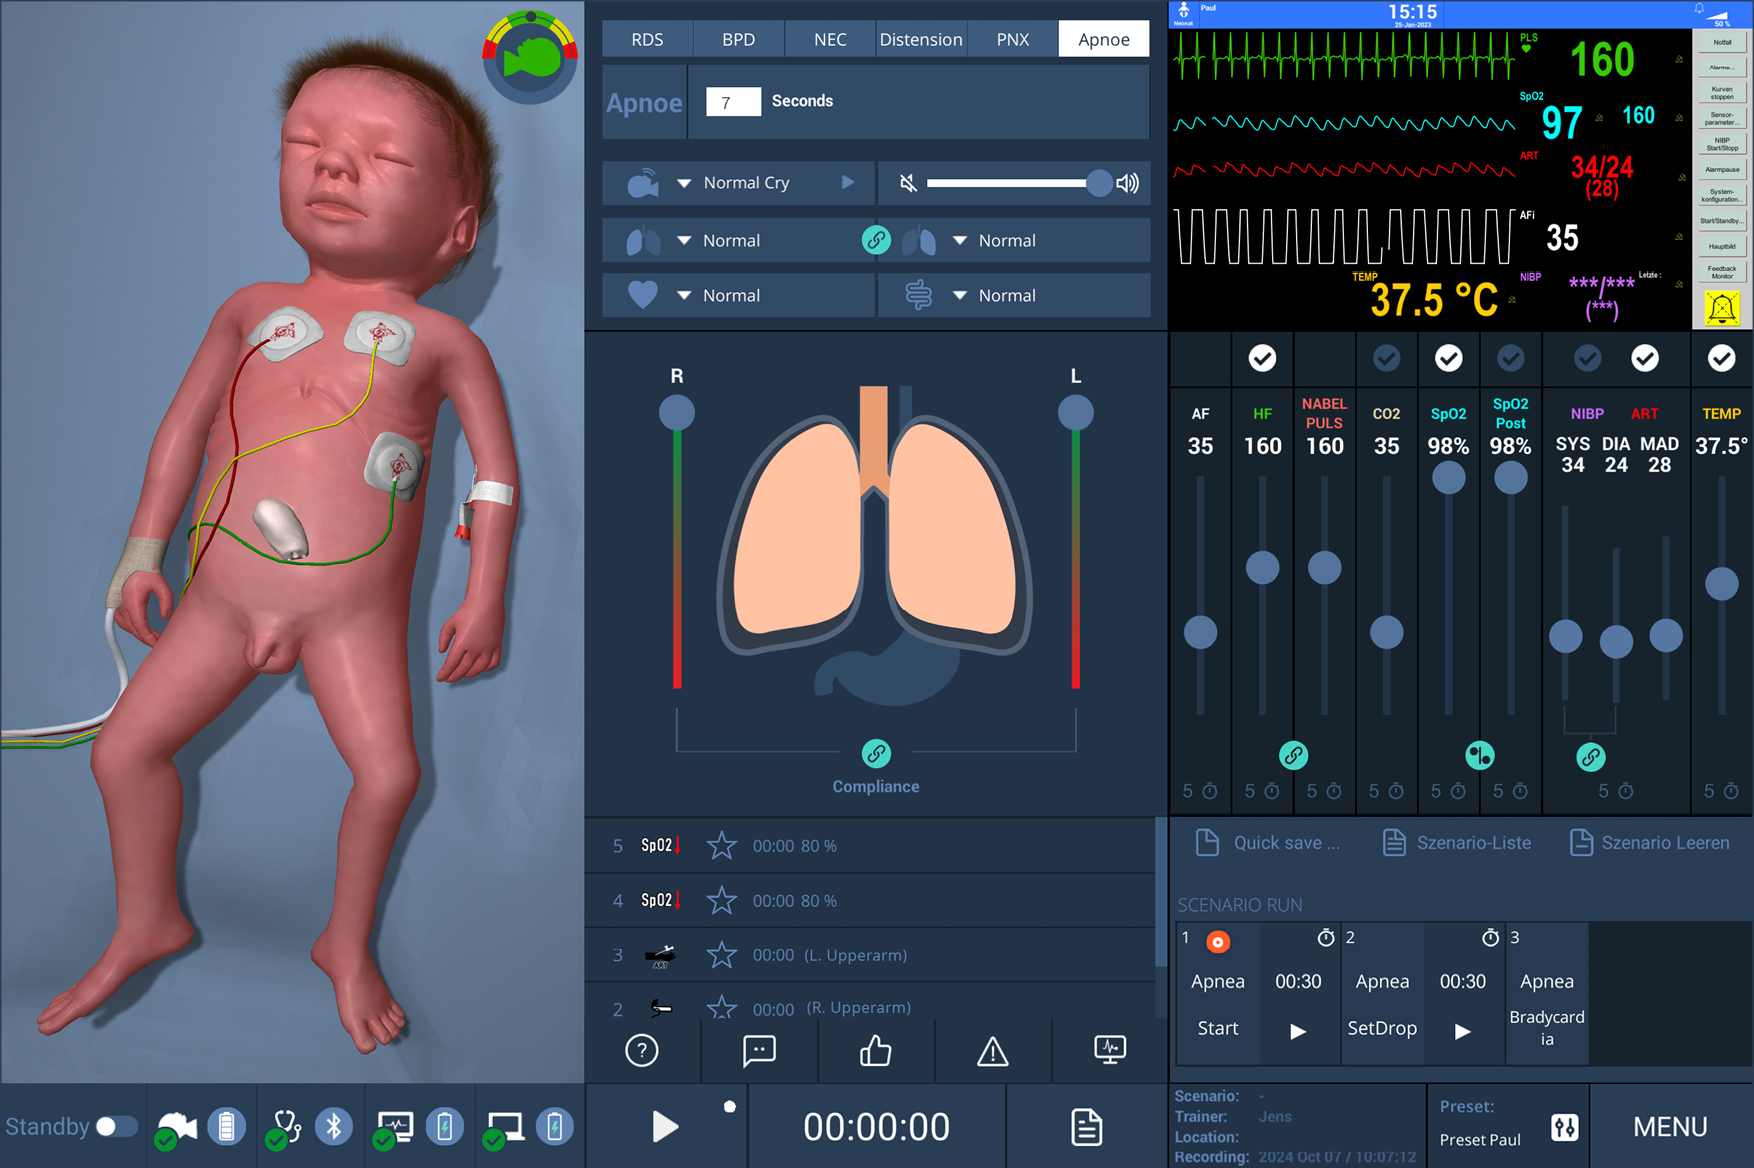Click the Compliance link icon

(x=876, y=754)
